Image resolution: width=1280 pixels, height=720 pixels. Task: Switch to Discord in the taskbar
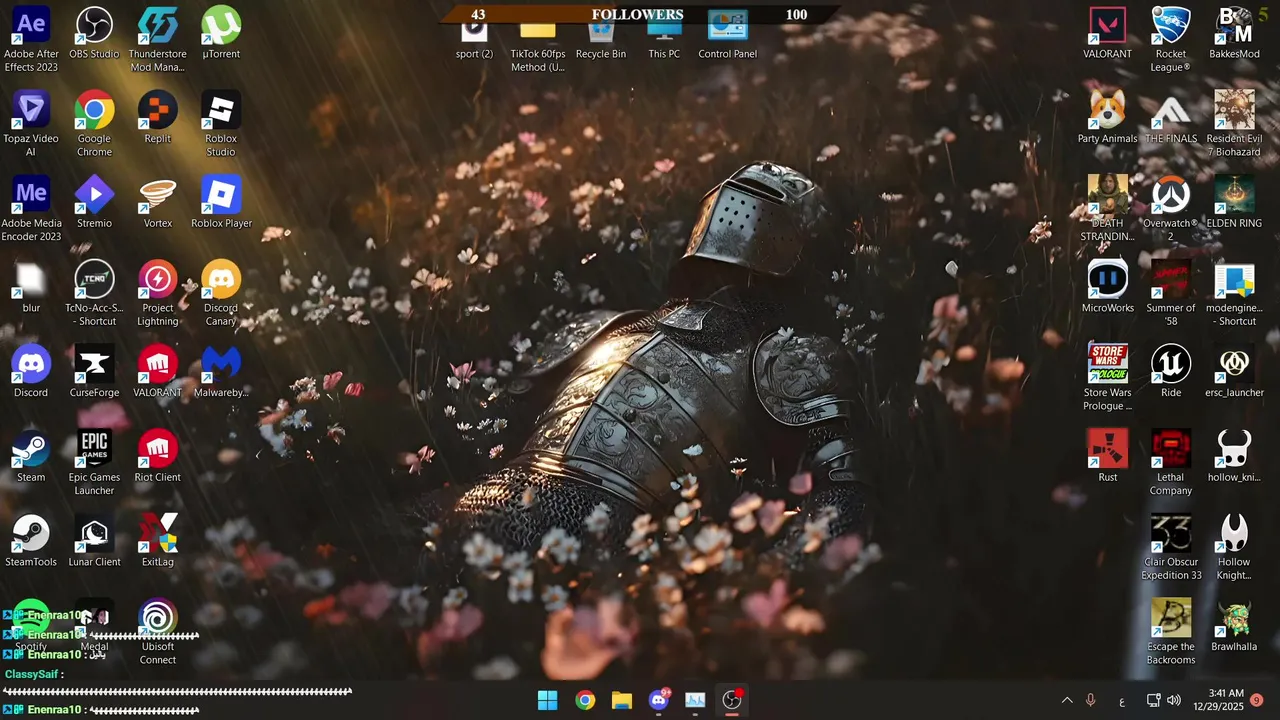[659, 700]
